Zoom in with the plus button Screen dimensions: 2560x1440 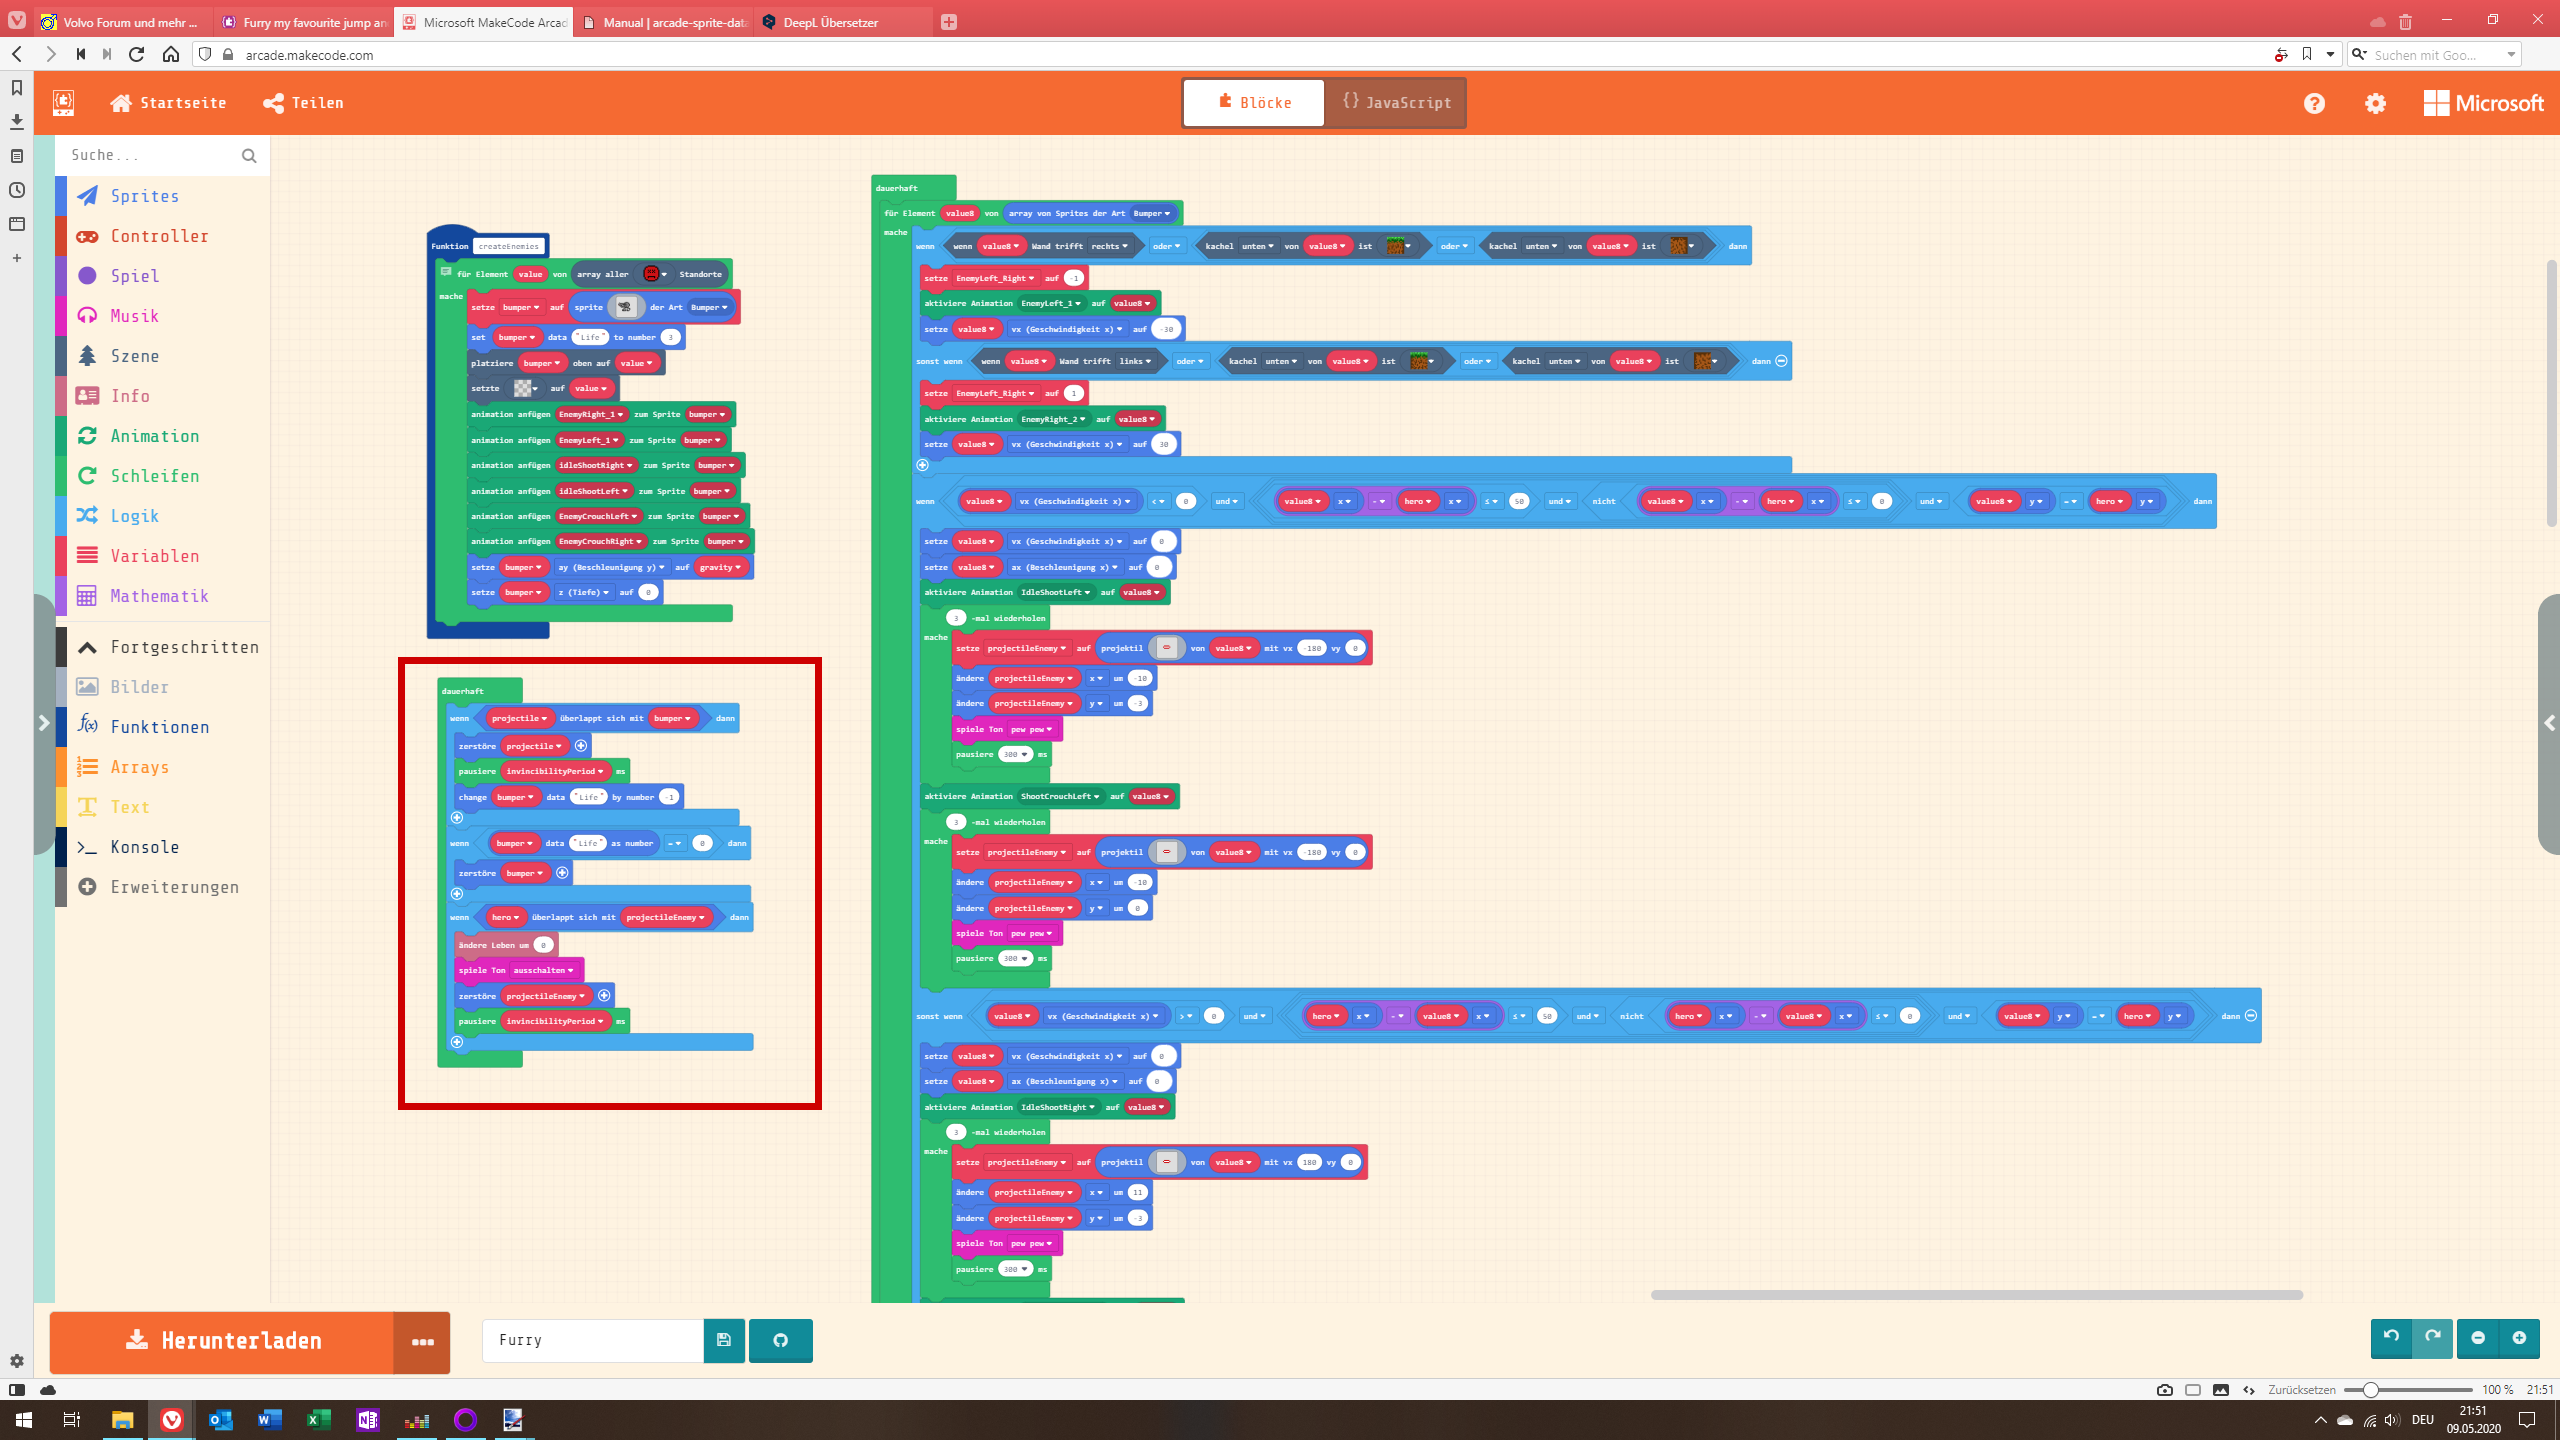2519,1338
